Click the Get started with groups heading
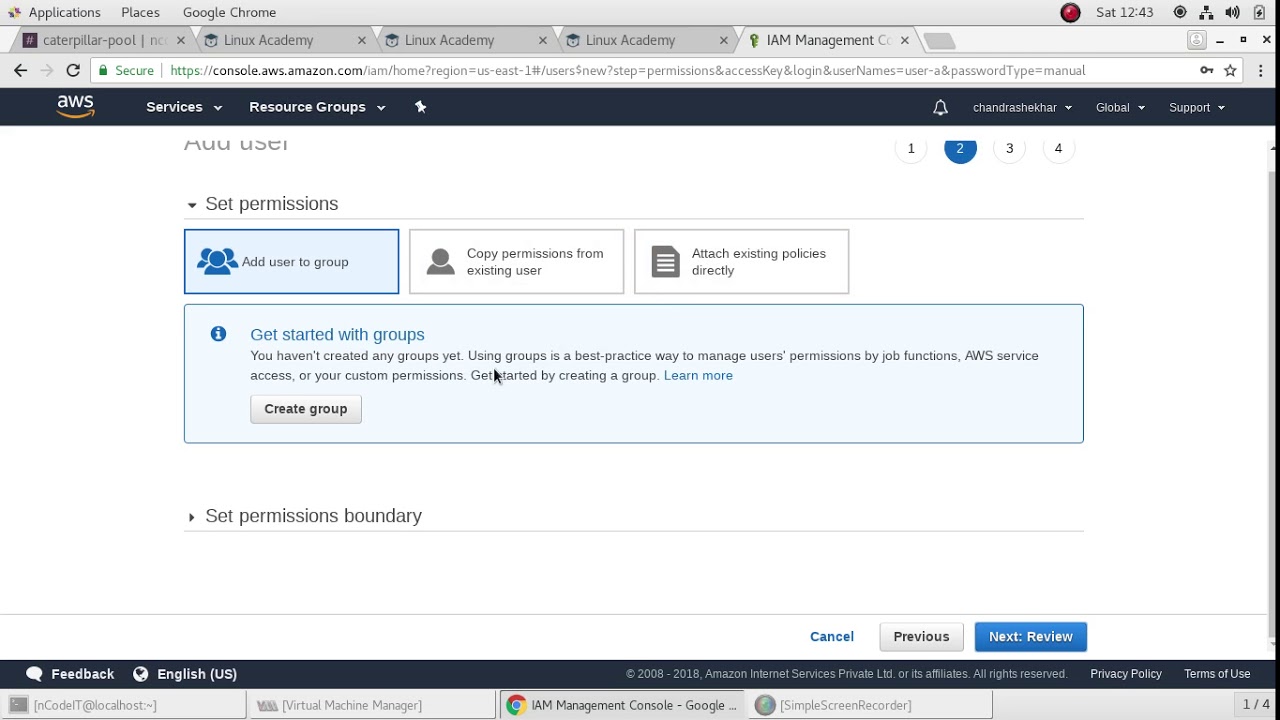The image size is (1280, 720). (x=337, y=334)
